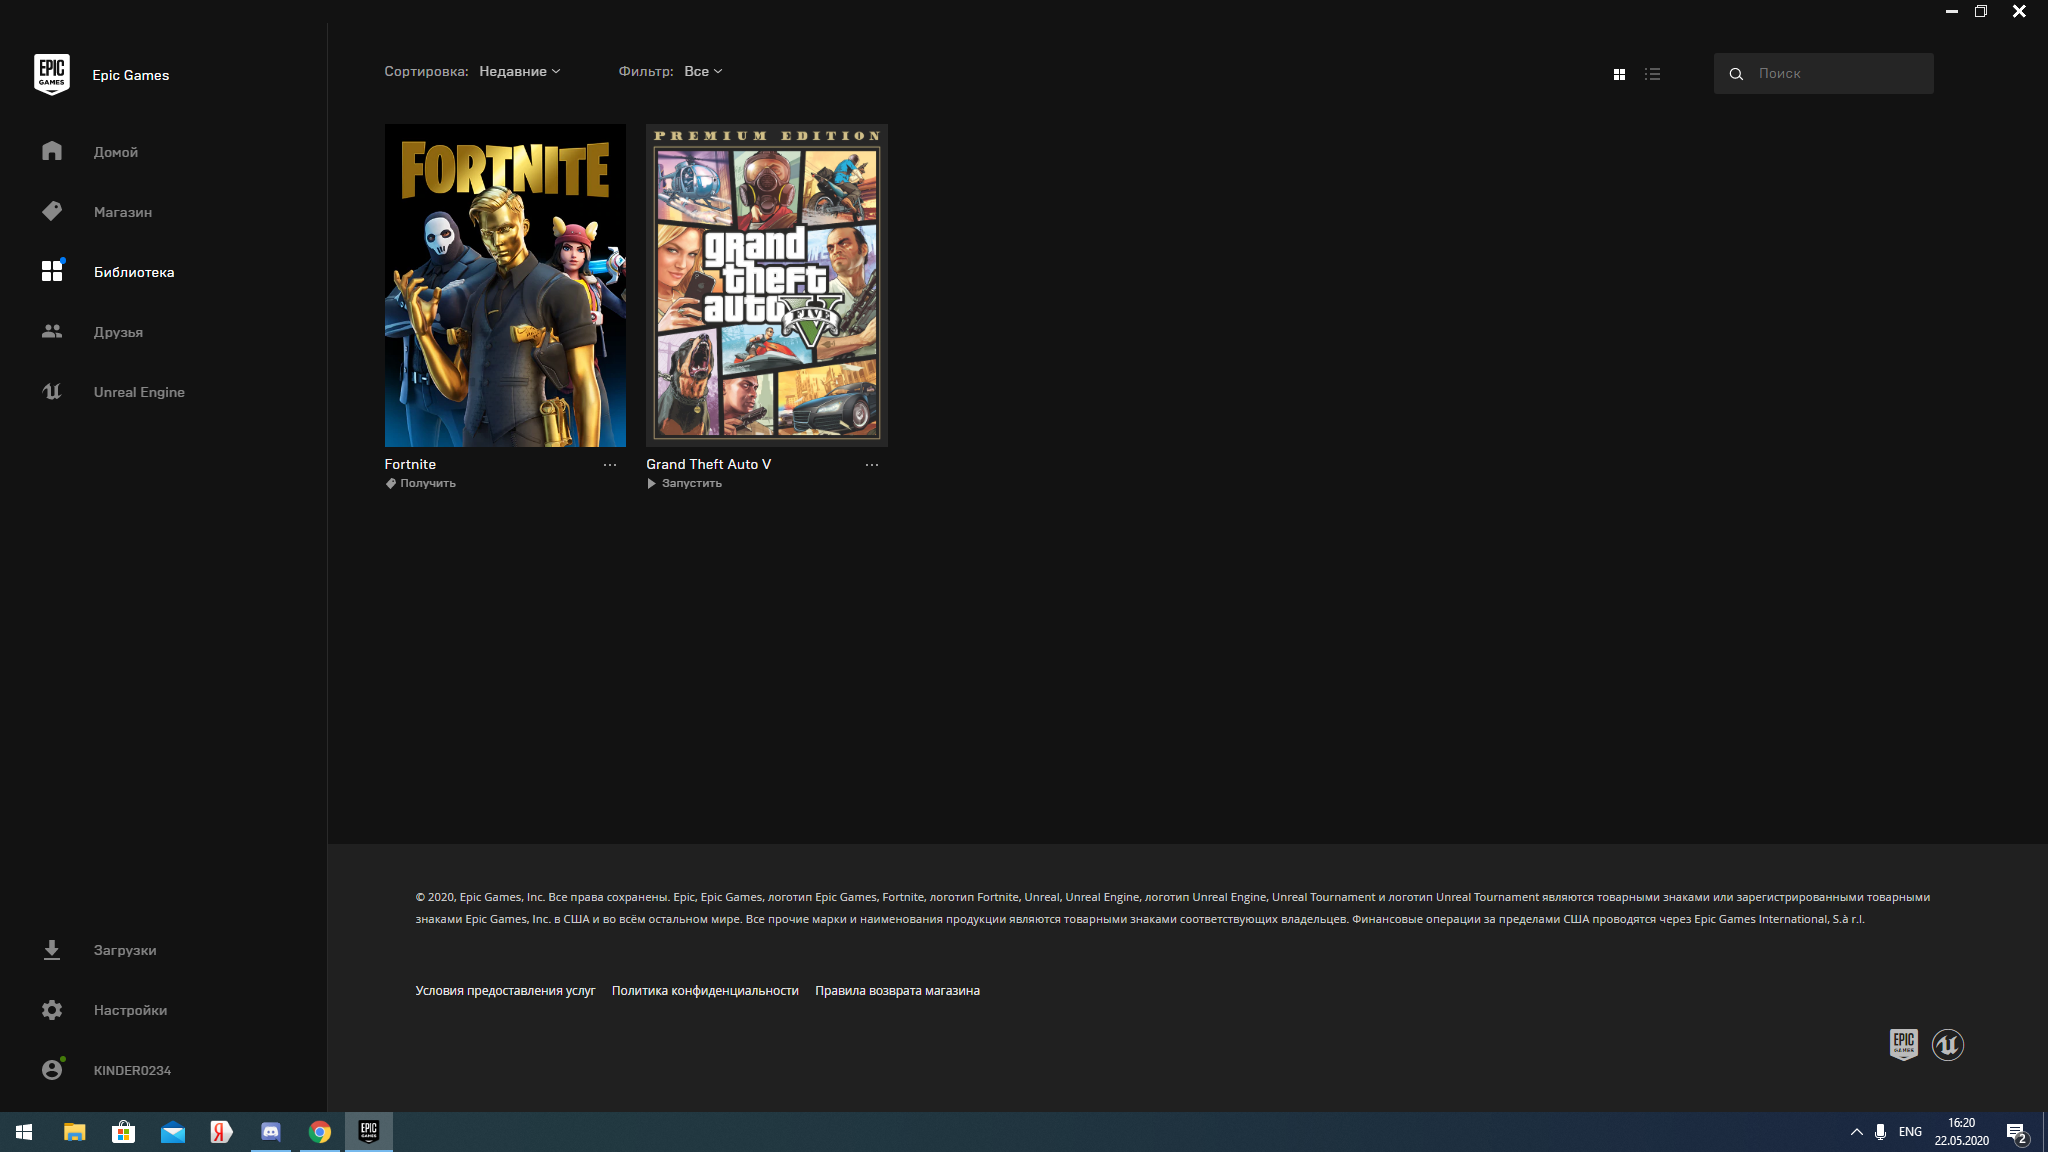Minimize the Epic Games window

coord(1951,11)
